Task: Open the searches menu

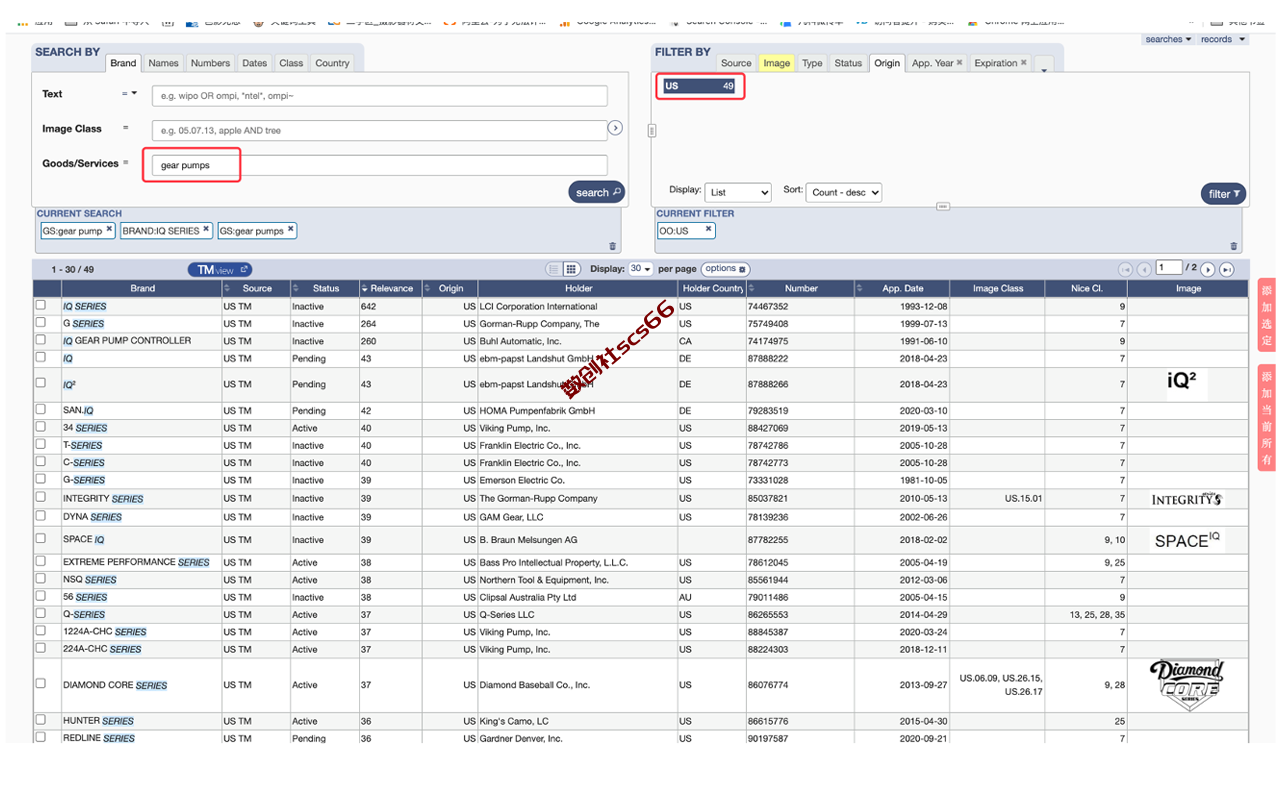Action: pos(1168,40)
